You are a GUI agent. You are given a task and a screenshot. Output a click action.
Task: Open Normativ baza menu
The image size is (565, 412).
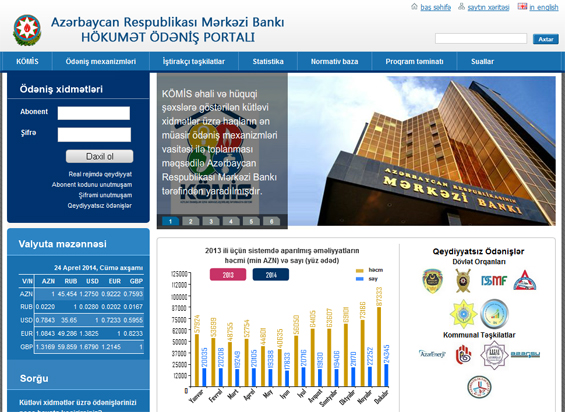coord(334,62)
